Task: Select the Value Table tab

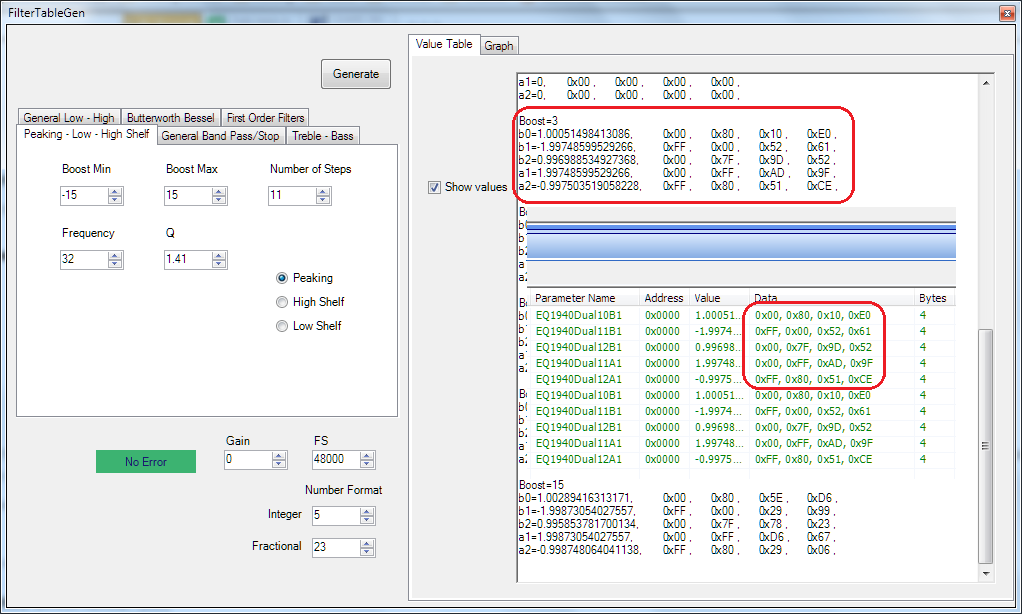Action: [x=444, y=44]
